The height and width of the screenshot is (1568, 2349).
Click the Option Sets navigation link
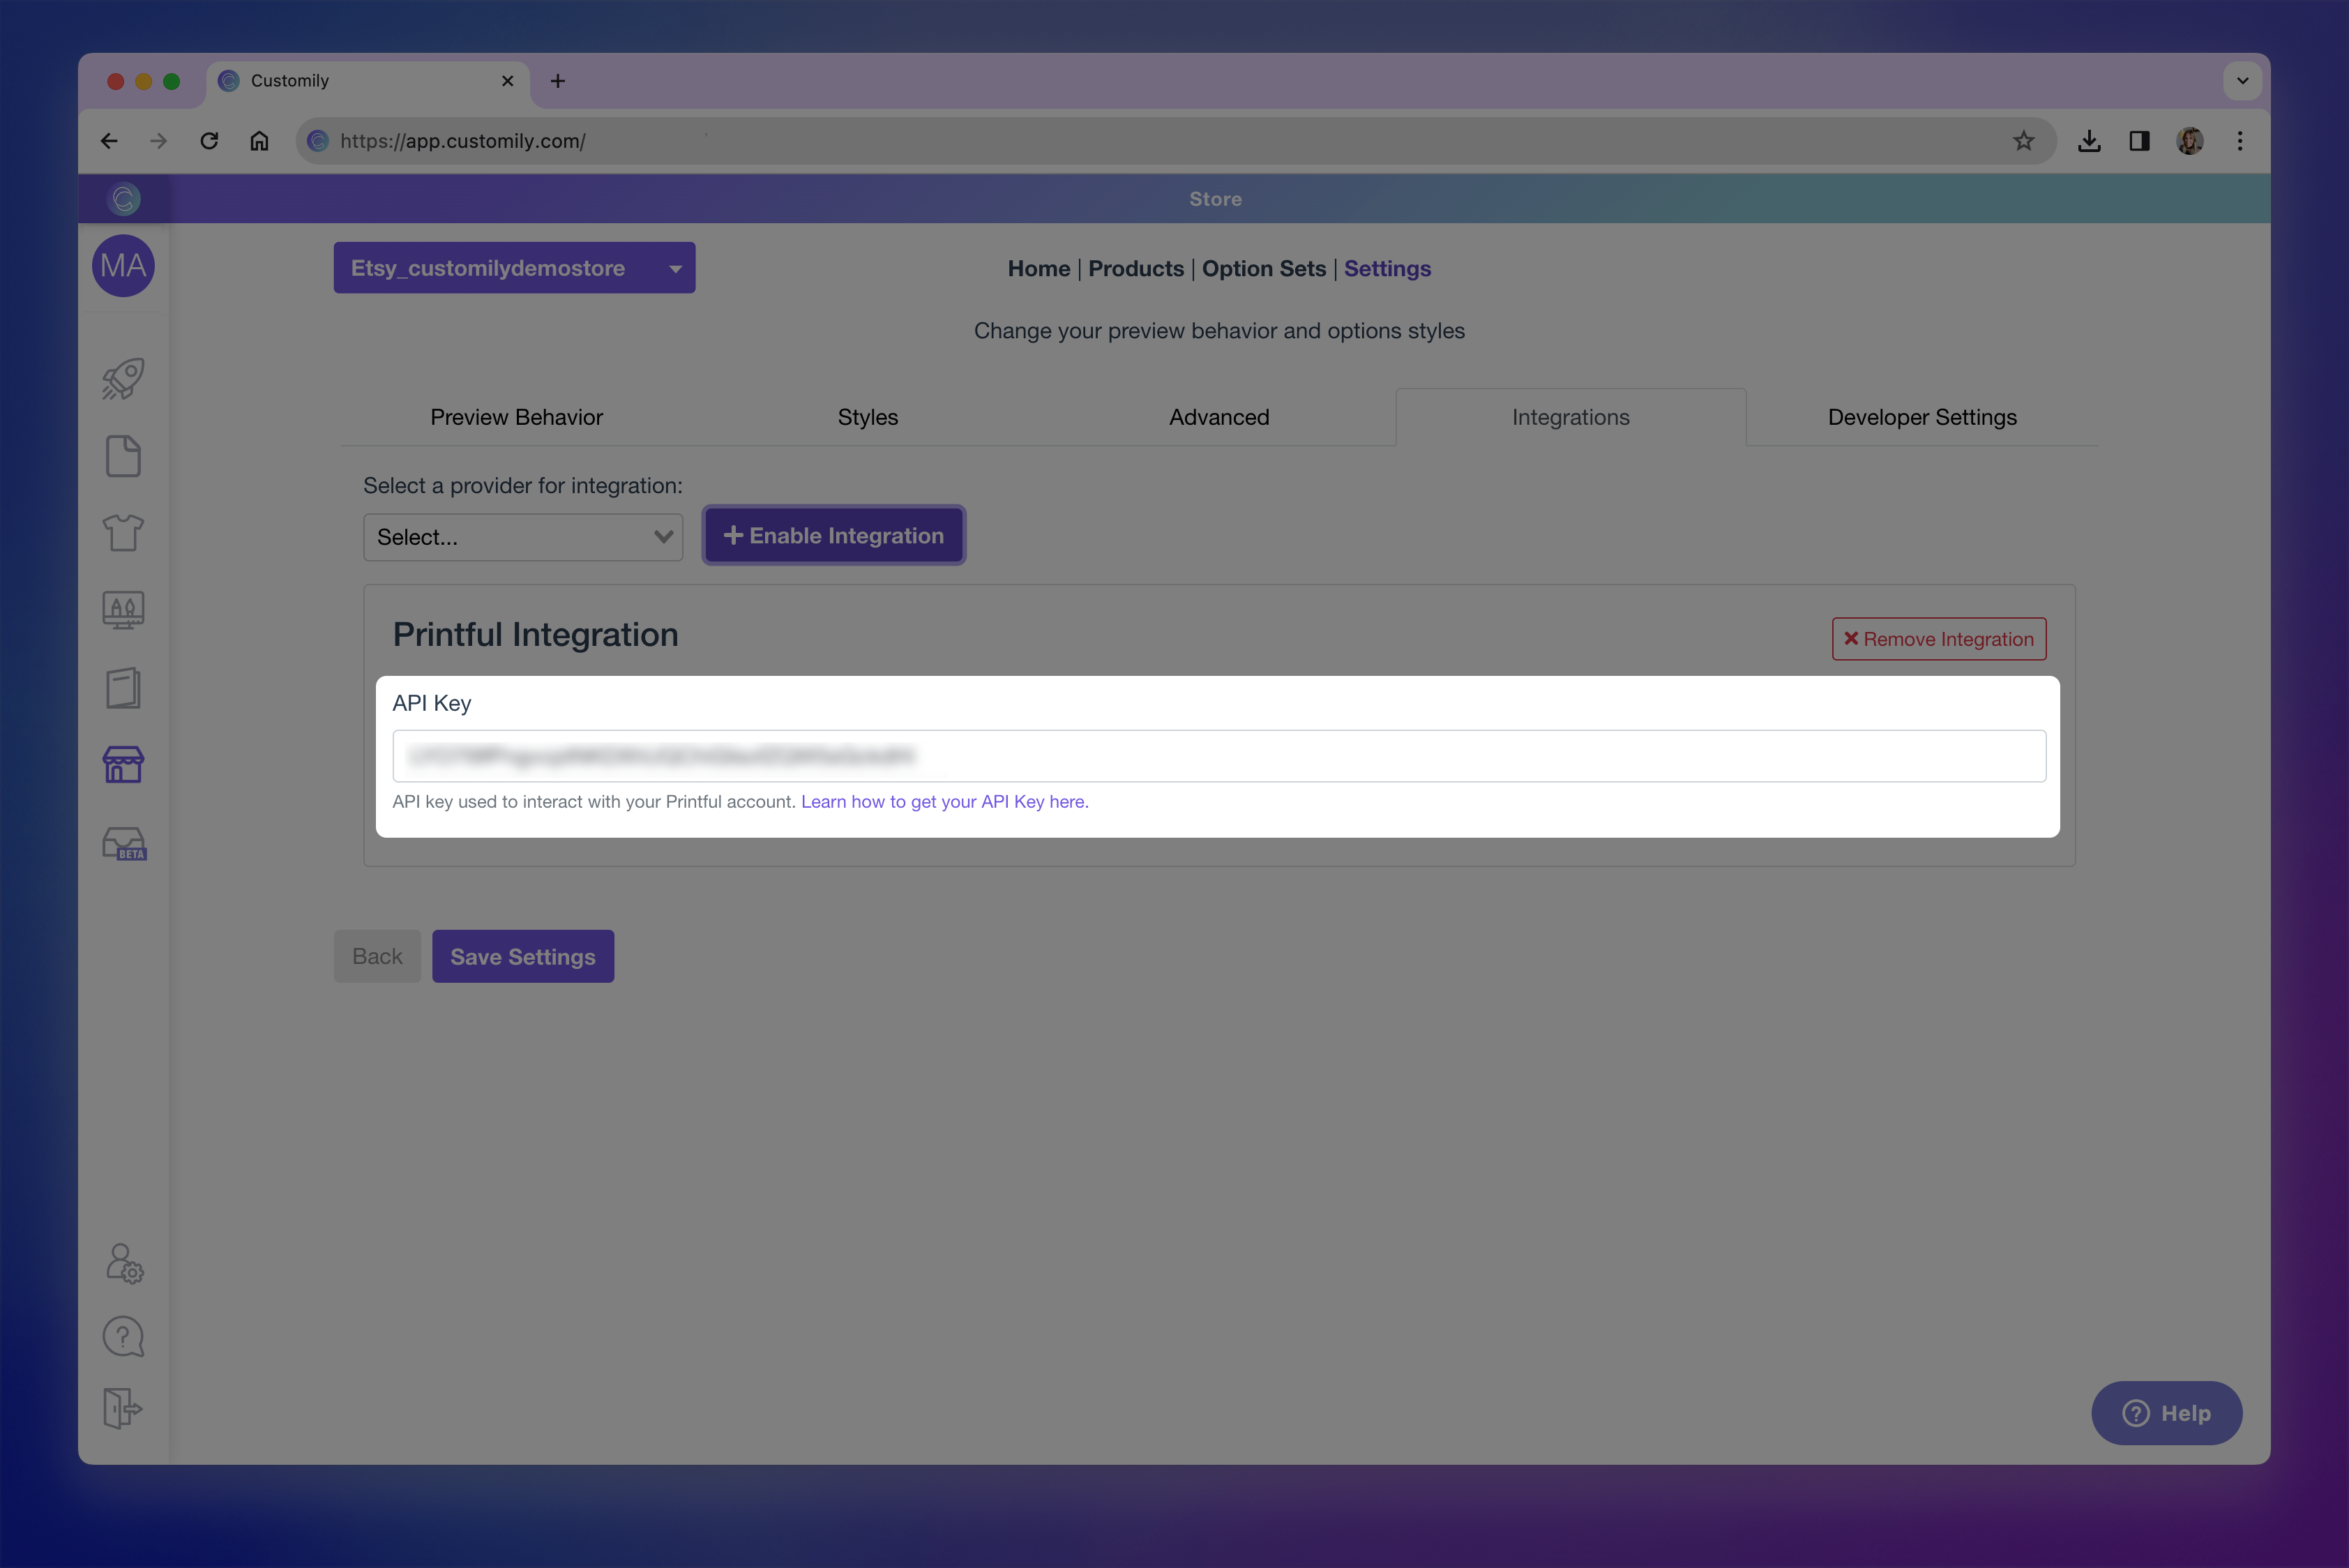pyautogui.click(x=1263, y=268)
